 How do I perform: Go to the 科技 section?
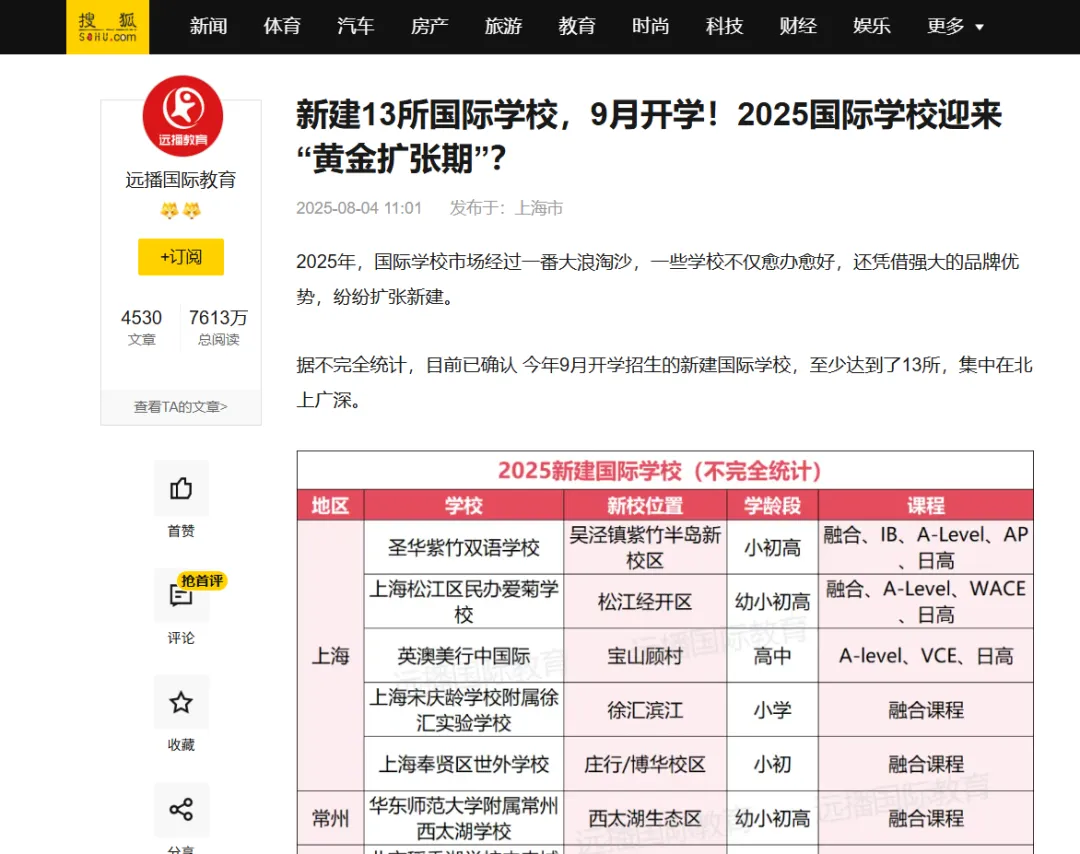724,26
